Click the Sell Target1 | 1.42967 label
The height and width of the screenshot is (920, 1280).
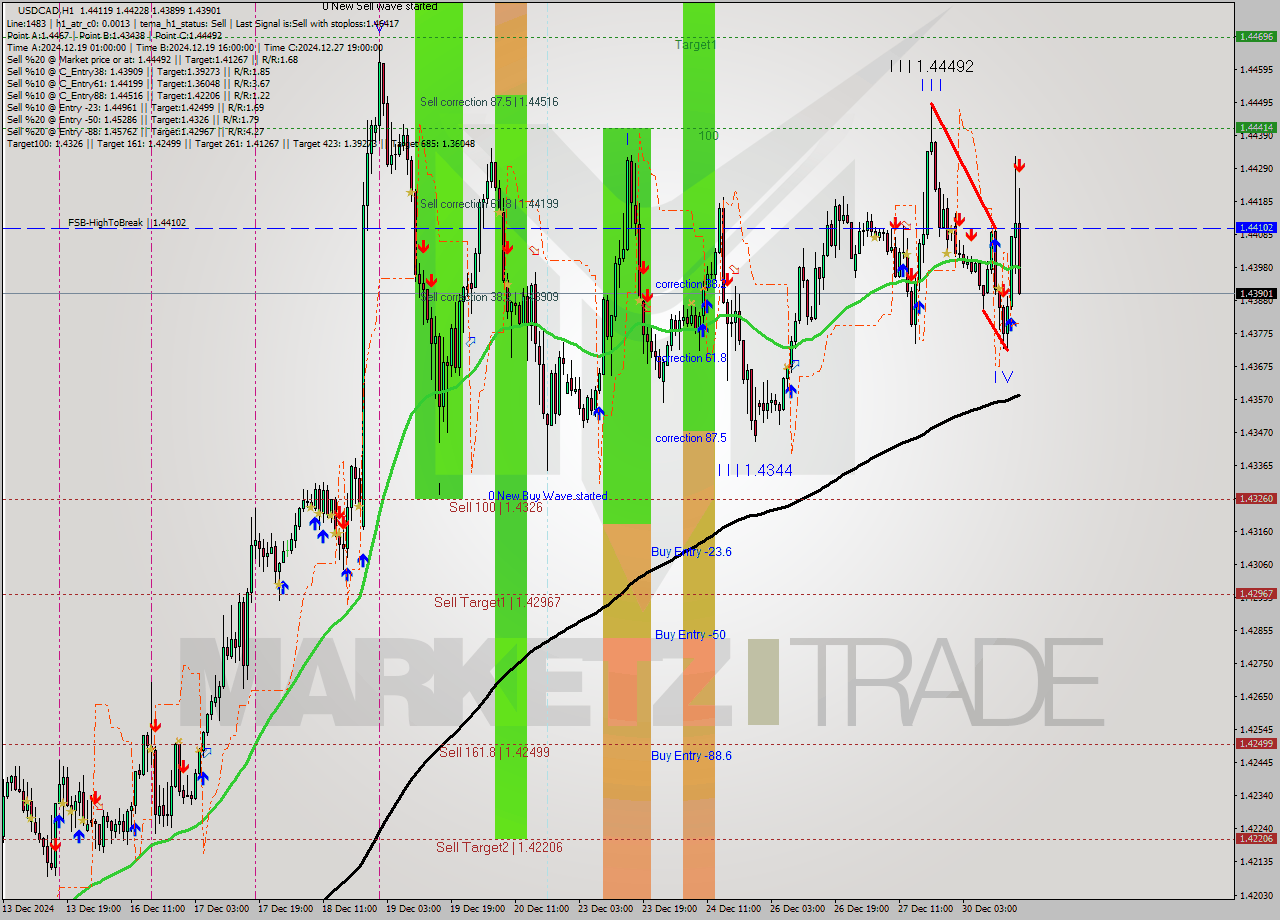click(x=497, y=602)
